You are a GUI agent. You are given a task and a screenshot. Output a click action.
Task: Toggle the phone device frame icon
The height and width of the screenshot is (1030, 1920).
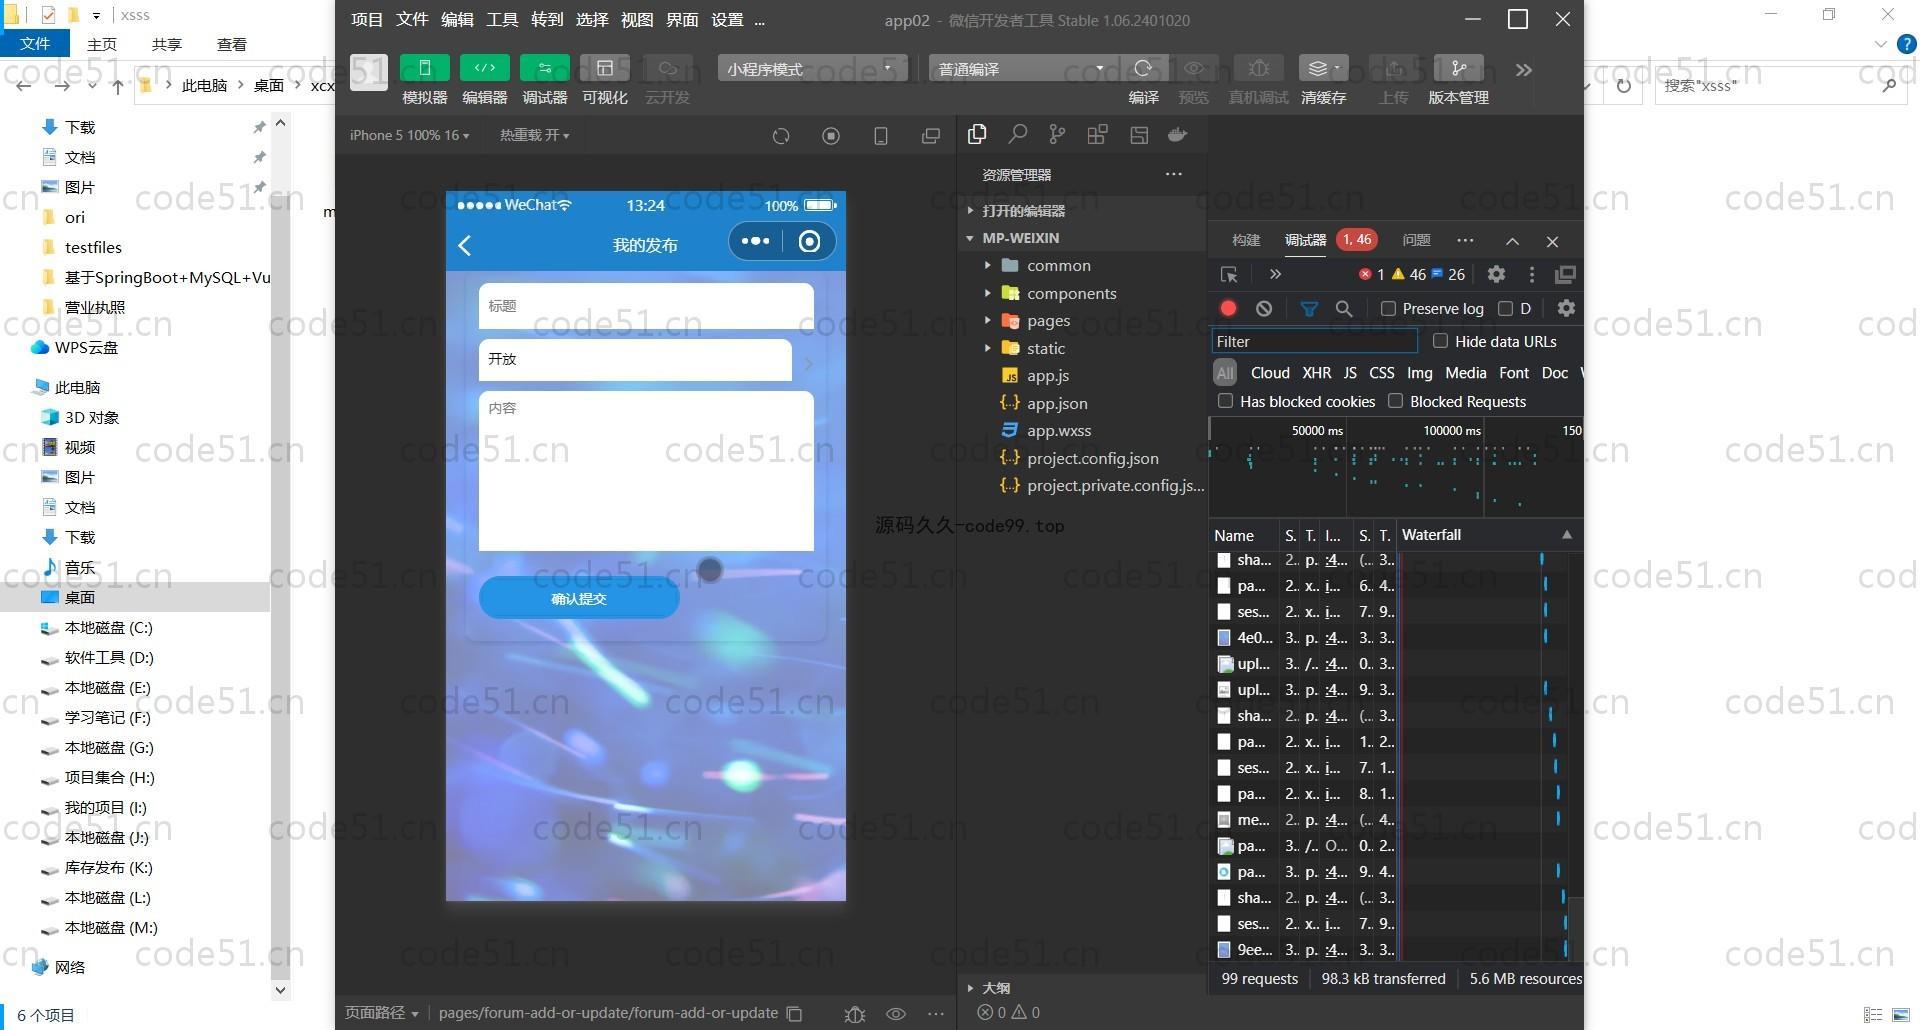click(x=881, y=136)
